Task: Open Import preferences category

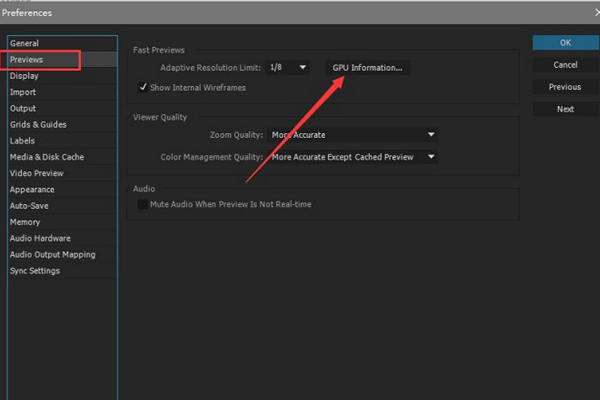Action: 23,92
